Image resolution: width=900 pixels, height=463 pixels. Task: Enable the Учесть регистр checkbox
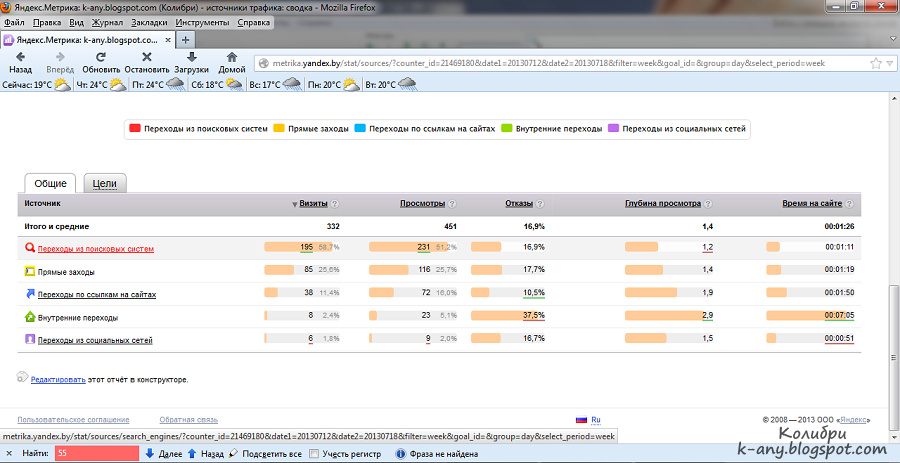pyautogui.click(x=314, y=454)
